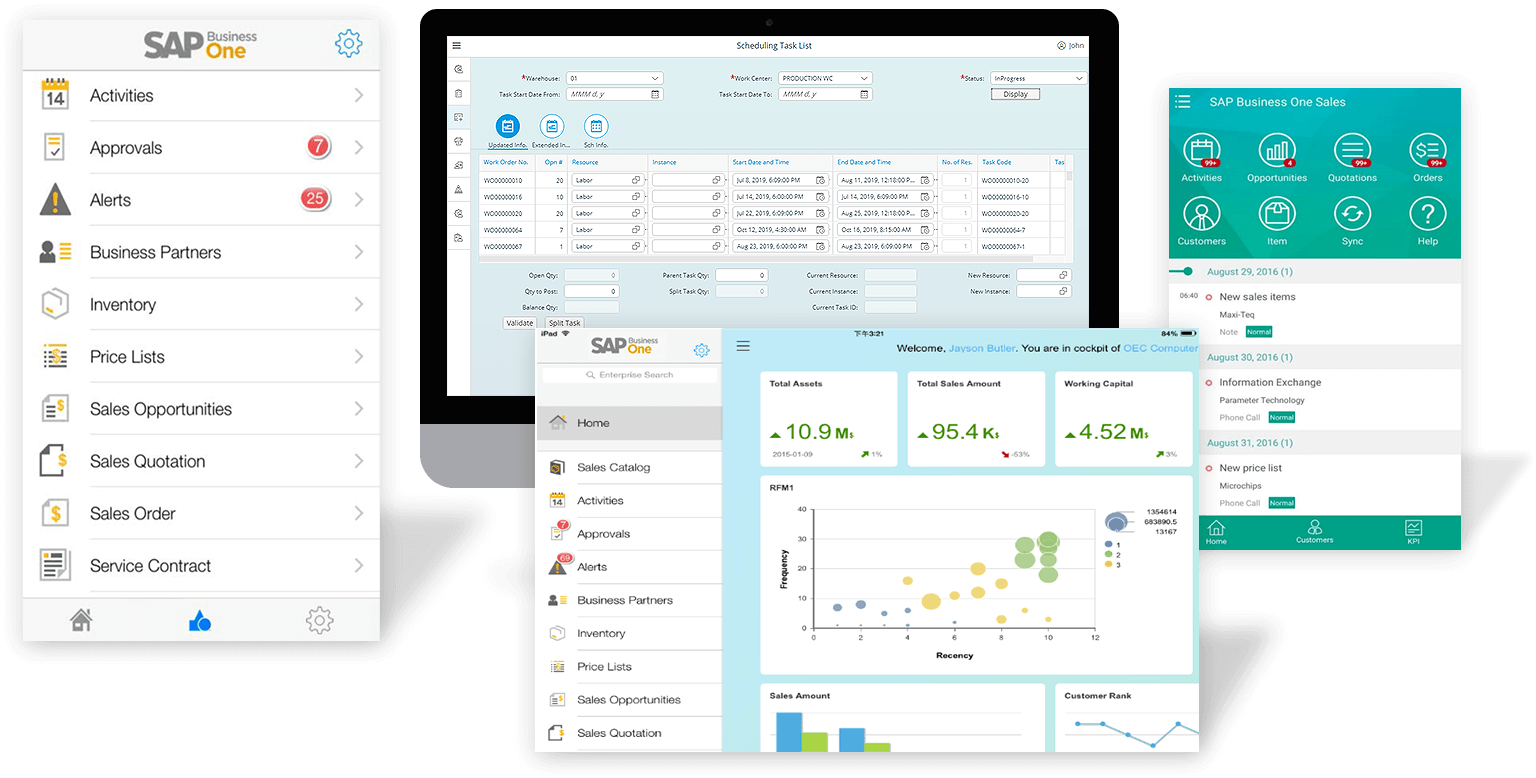Screen dimensions: 1536x778
Task: Open Opportunities icon in SAP Business One Sales
Action: (x=1277, y=151)
